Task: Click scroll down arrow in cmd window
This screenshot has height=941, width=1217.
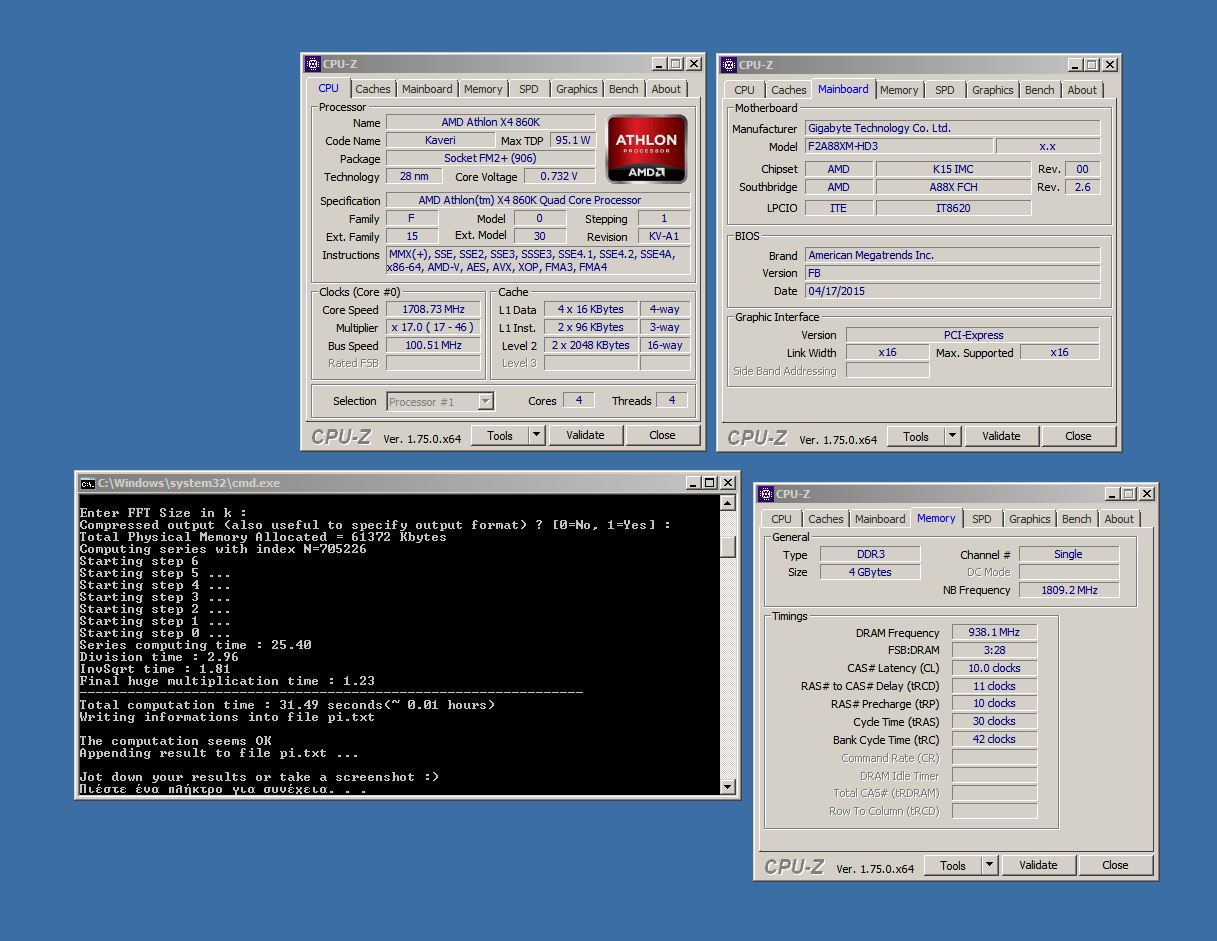Action: click(x=728, y=787)
